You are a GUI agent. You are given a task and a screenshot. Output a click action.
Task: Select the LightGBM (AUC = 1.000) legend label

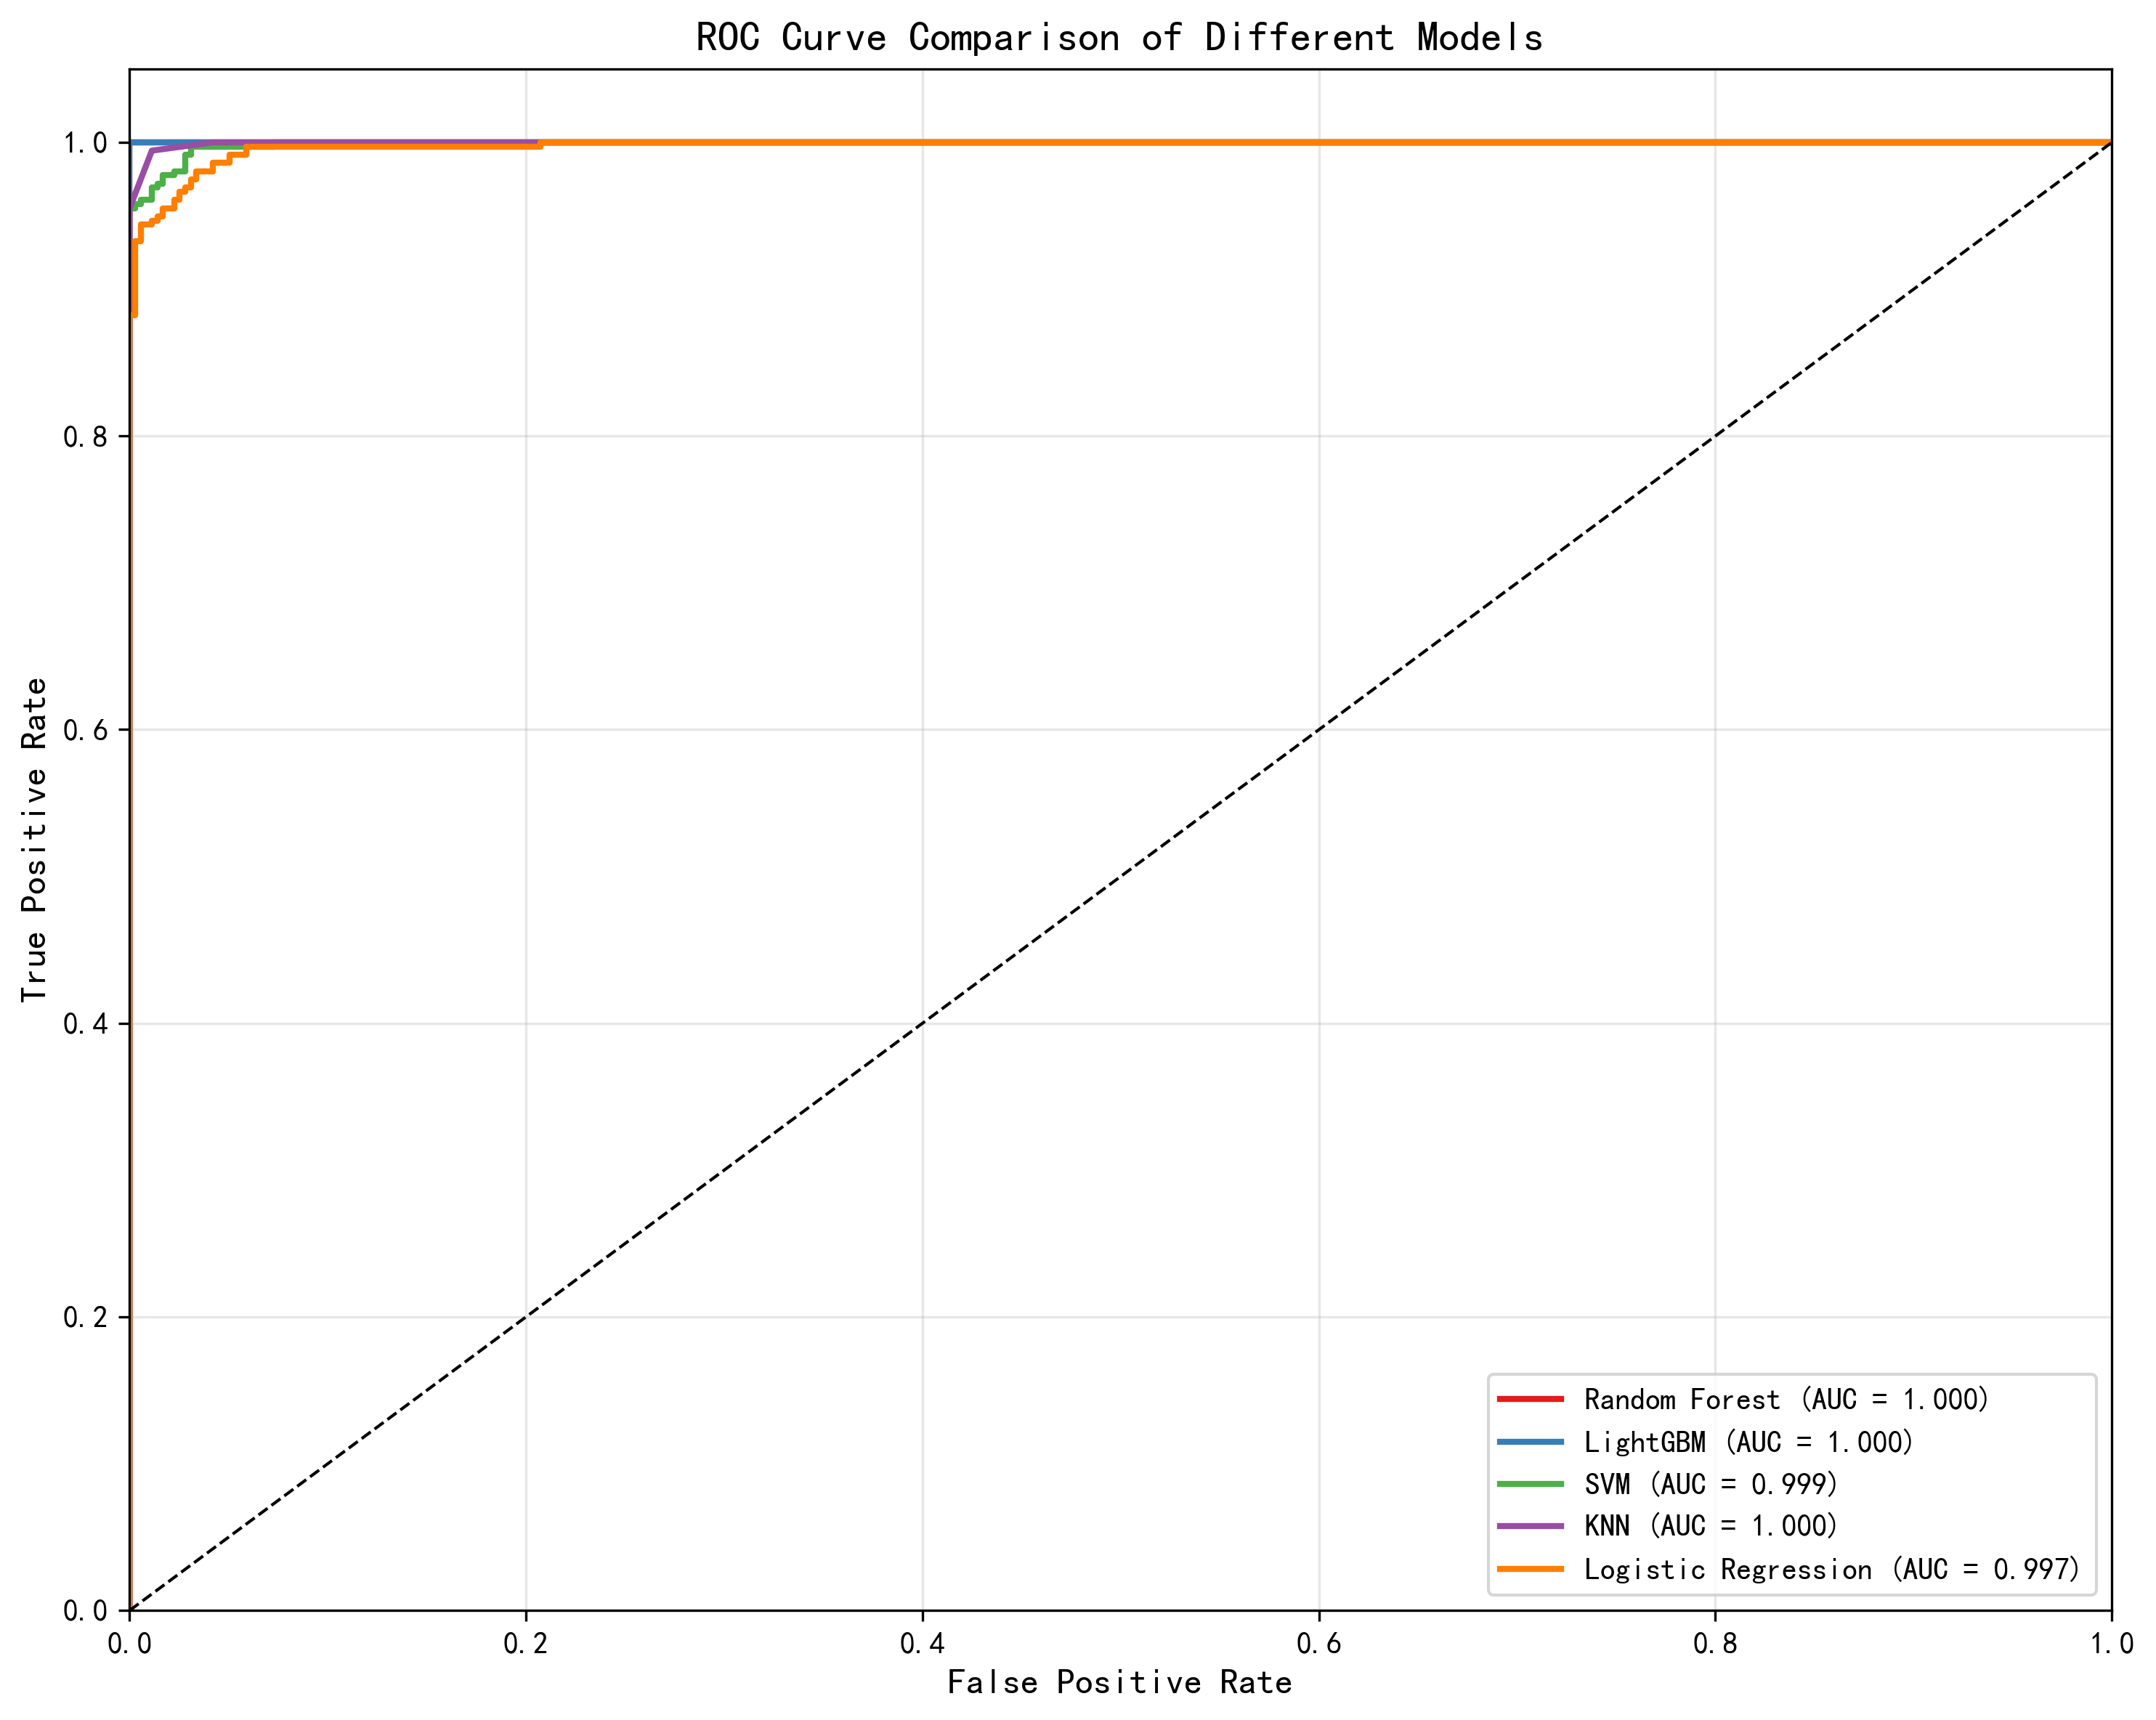[x=1748, y=1442]
